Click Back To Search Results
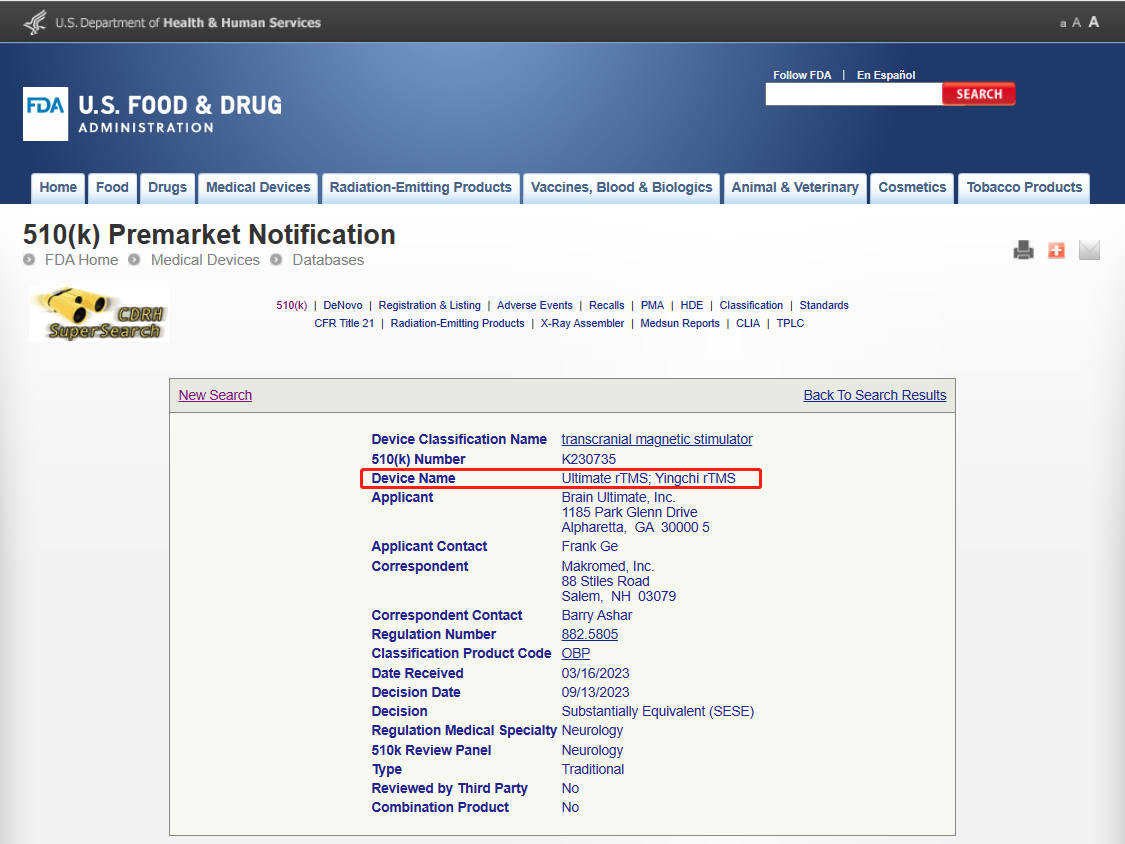Screen dimensions: 1125x844 [x=874, y=395]
